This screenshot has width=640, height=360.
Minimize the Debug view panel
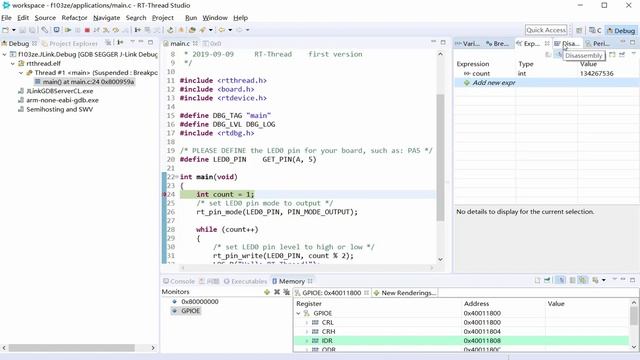point(141,42)
